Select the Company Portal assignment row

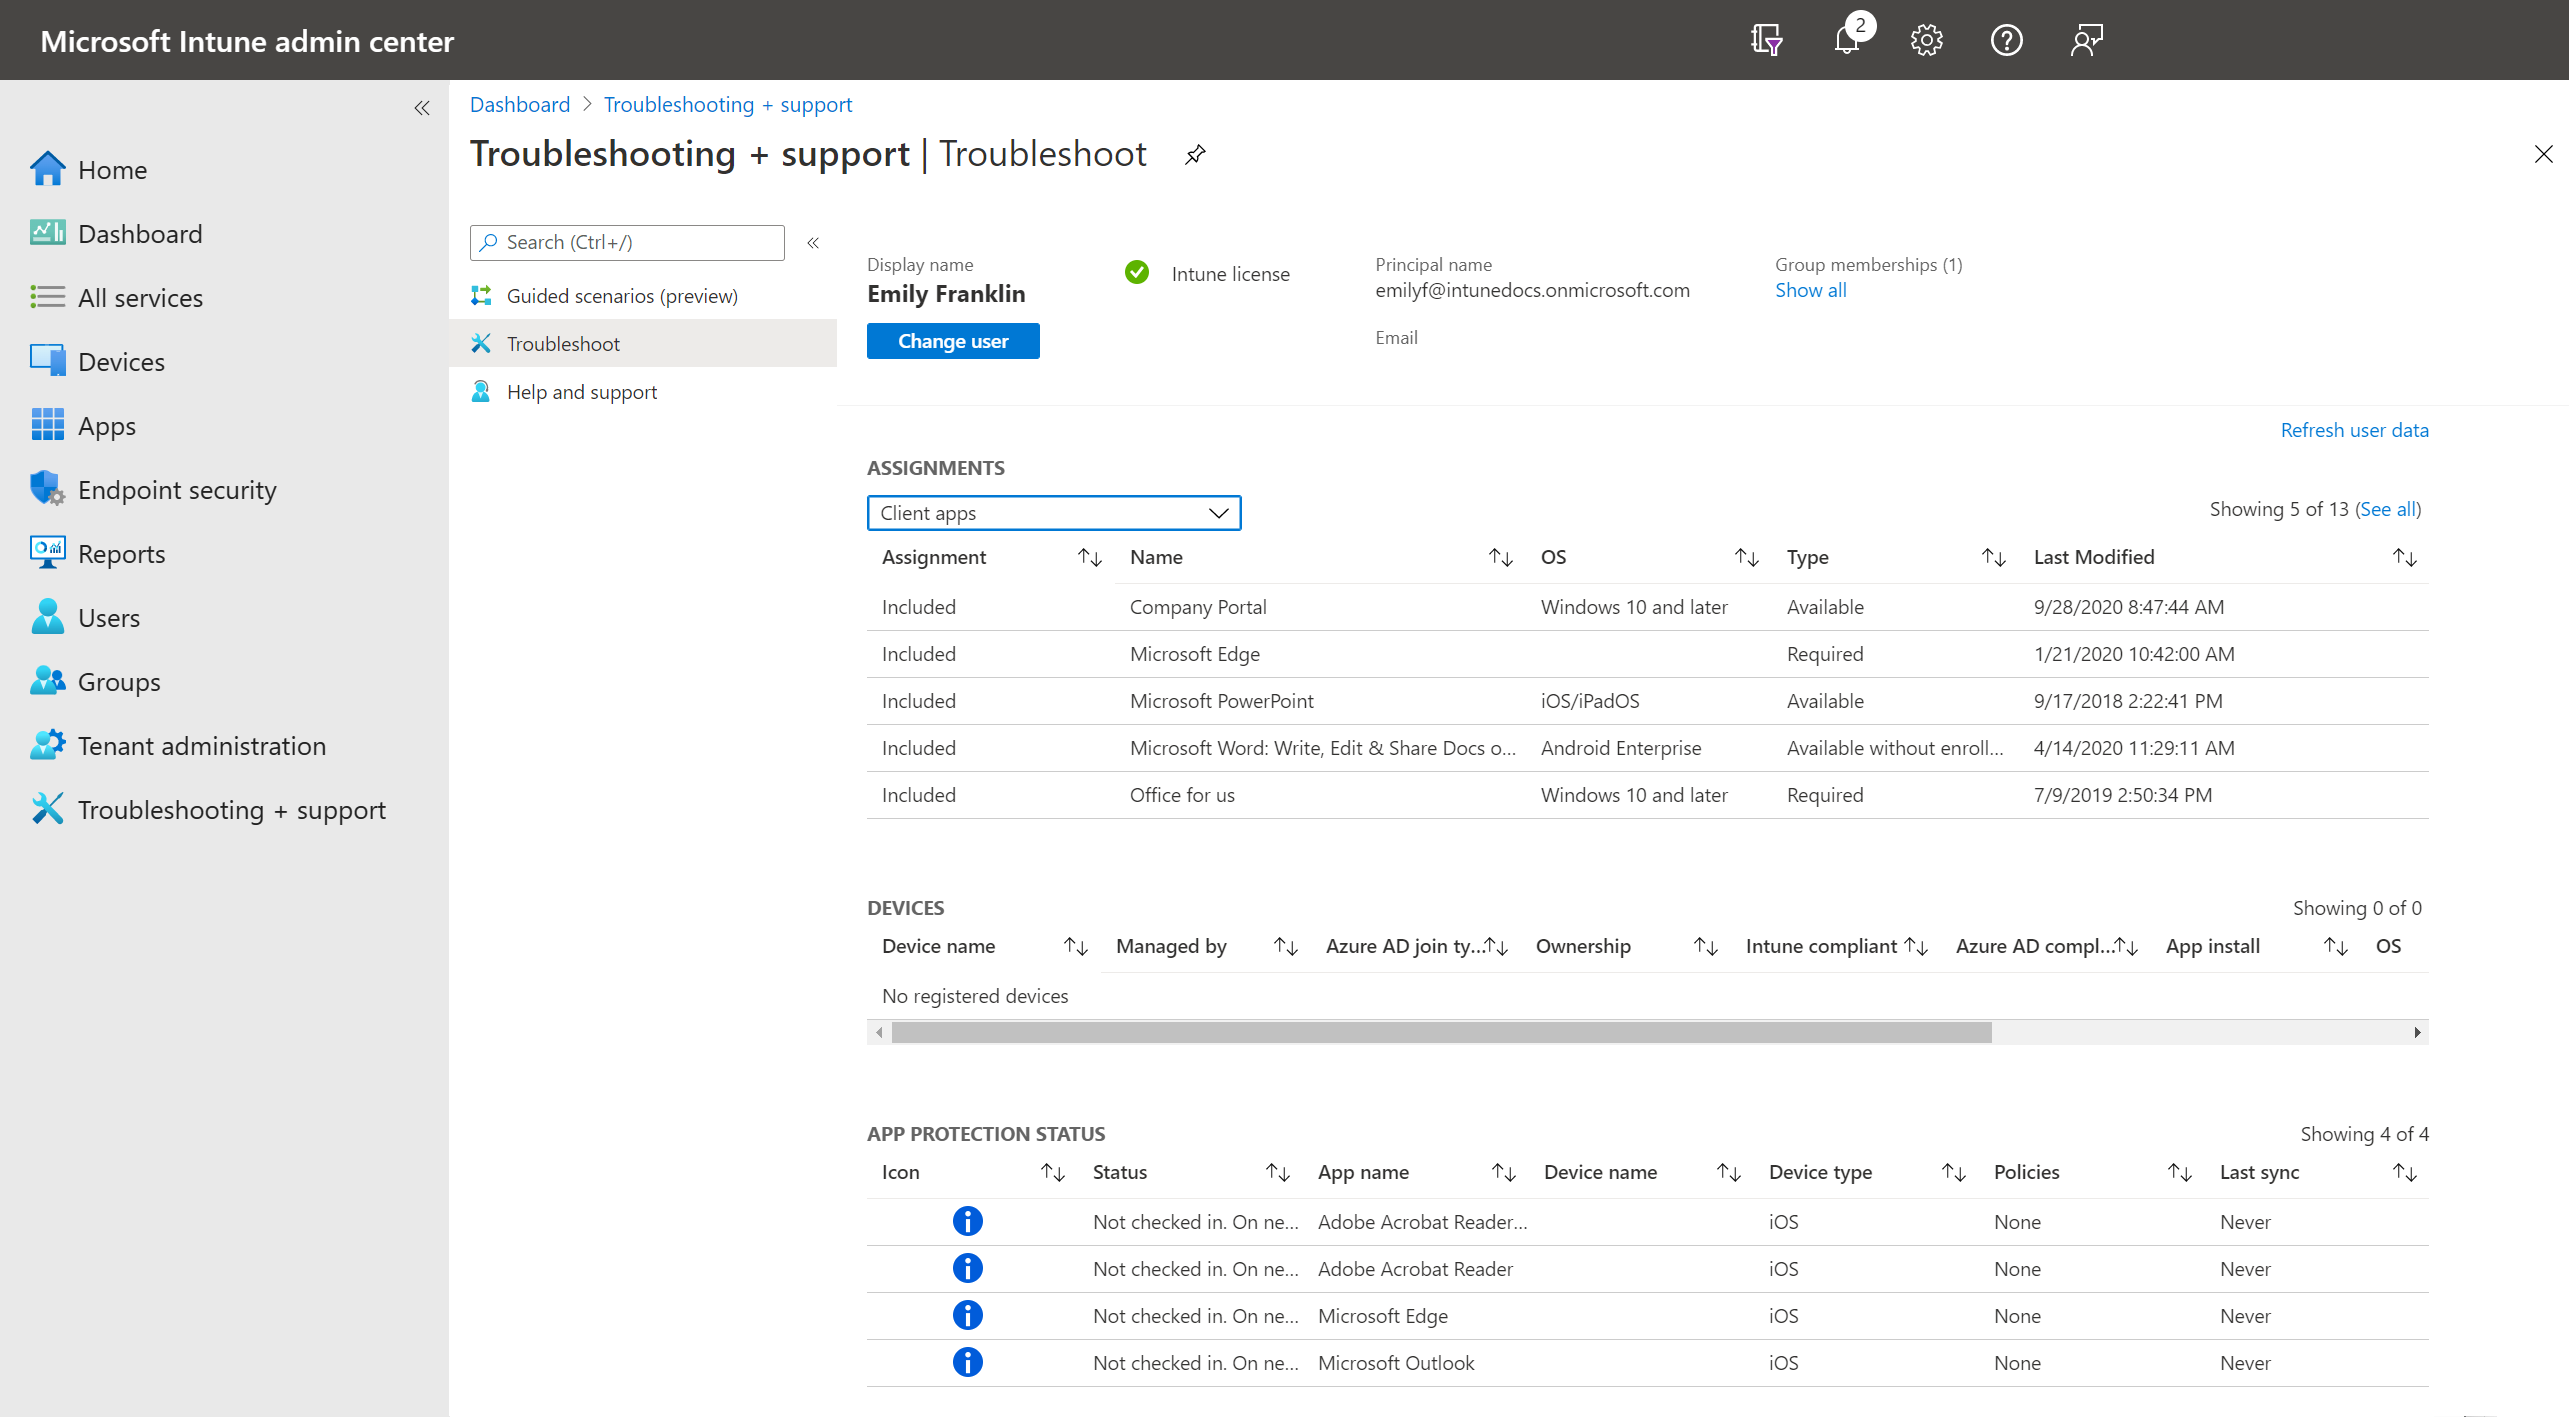coord(1647,607)
